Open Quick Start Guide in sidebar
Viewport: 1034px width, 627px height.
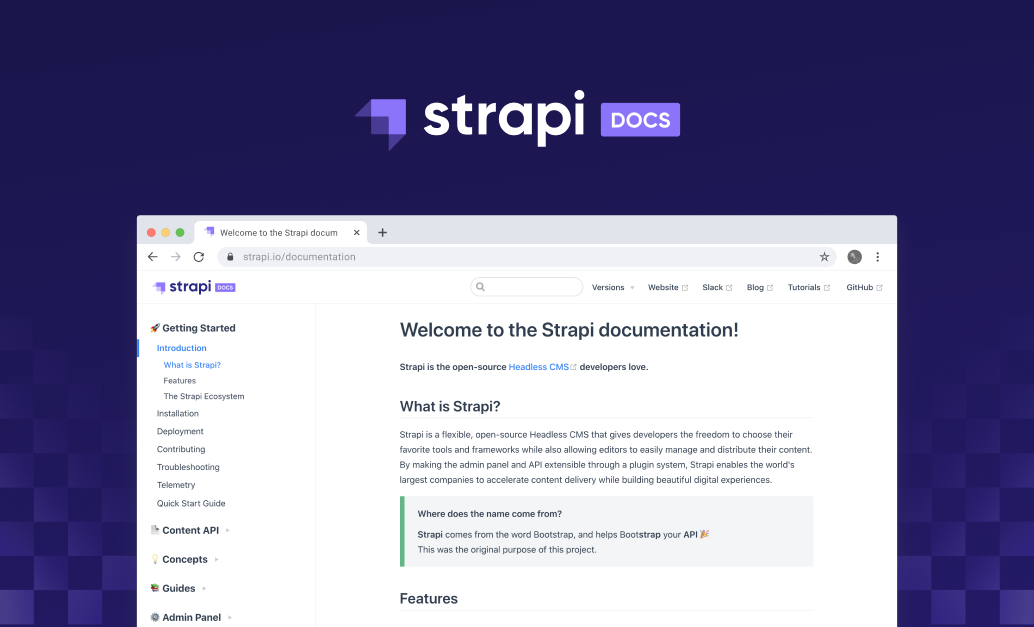[x=191, y=504]
